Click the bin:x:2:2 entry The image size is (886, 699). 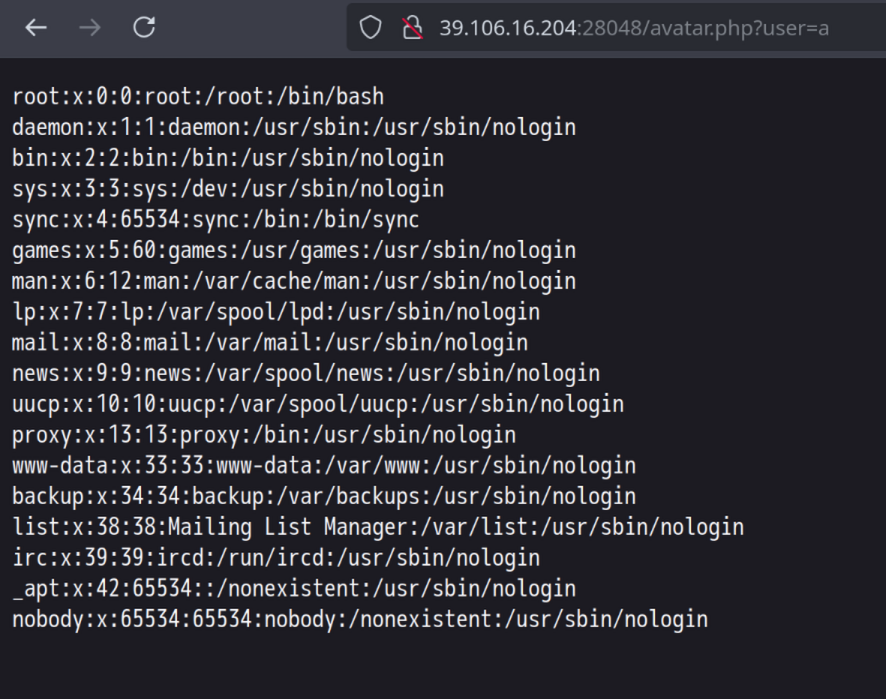tap(228, 158)
